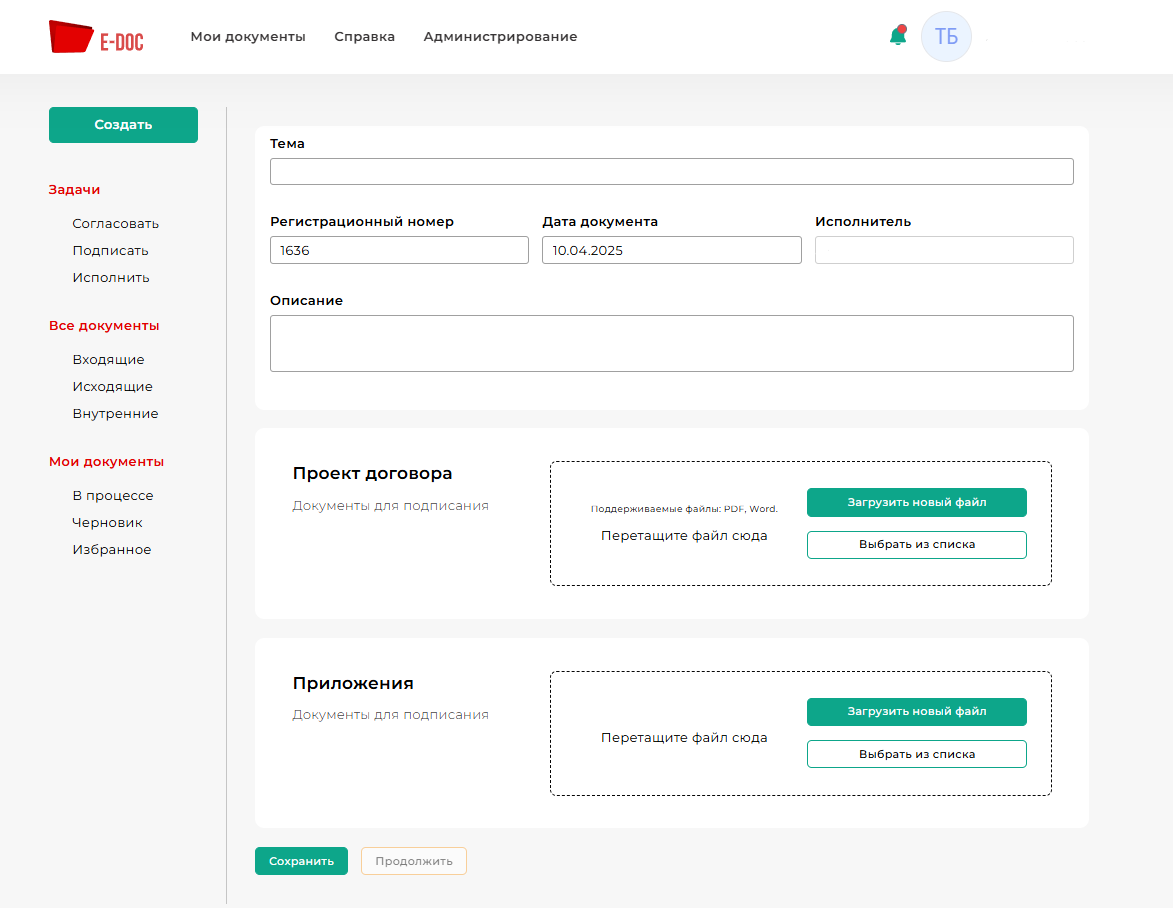Show Внутренние documents

click(115, 414)
